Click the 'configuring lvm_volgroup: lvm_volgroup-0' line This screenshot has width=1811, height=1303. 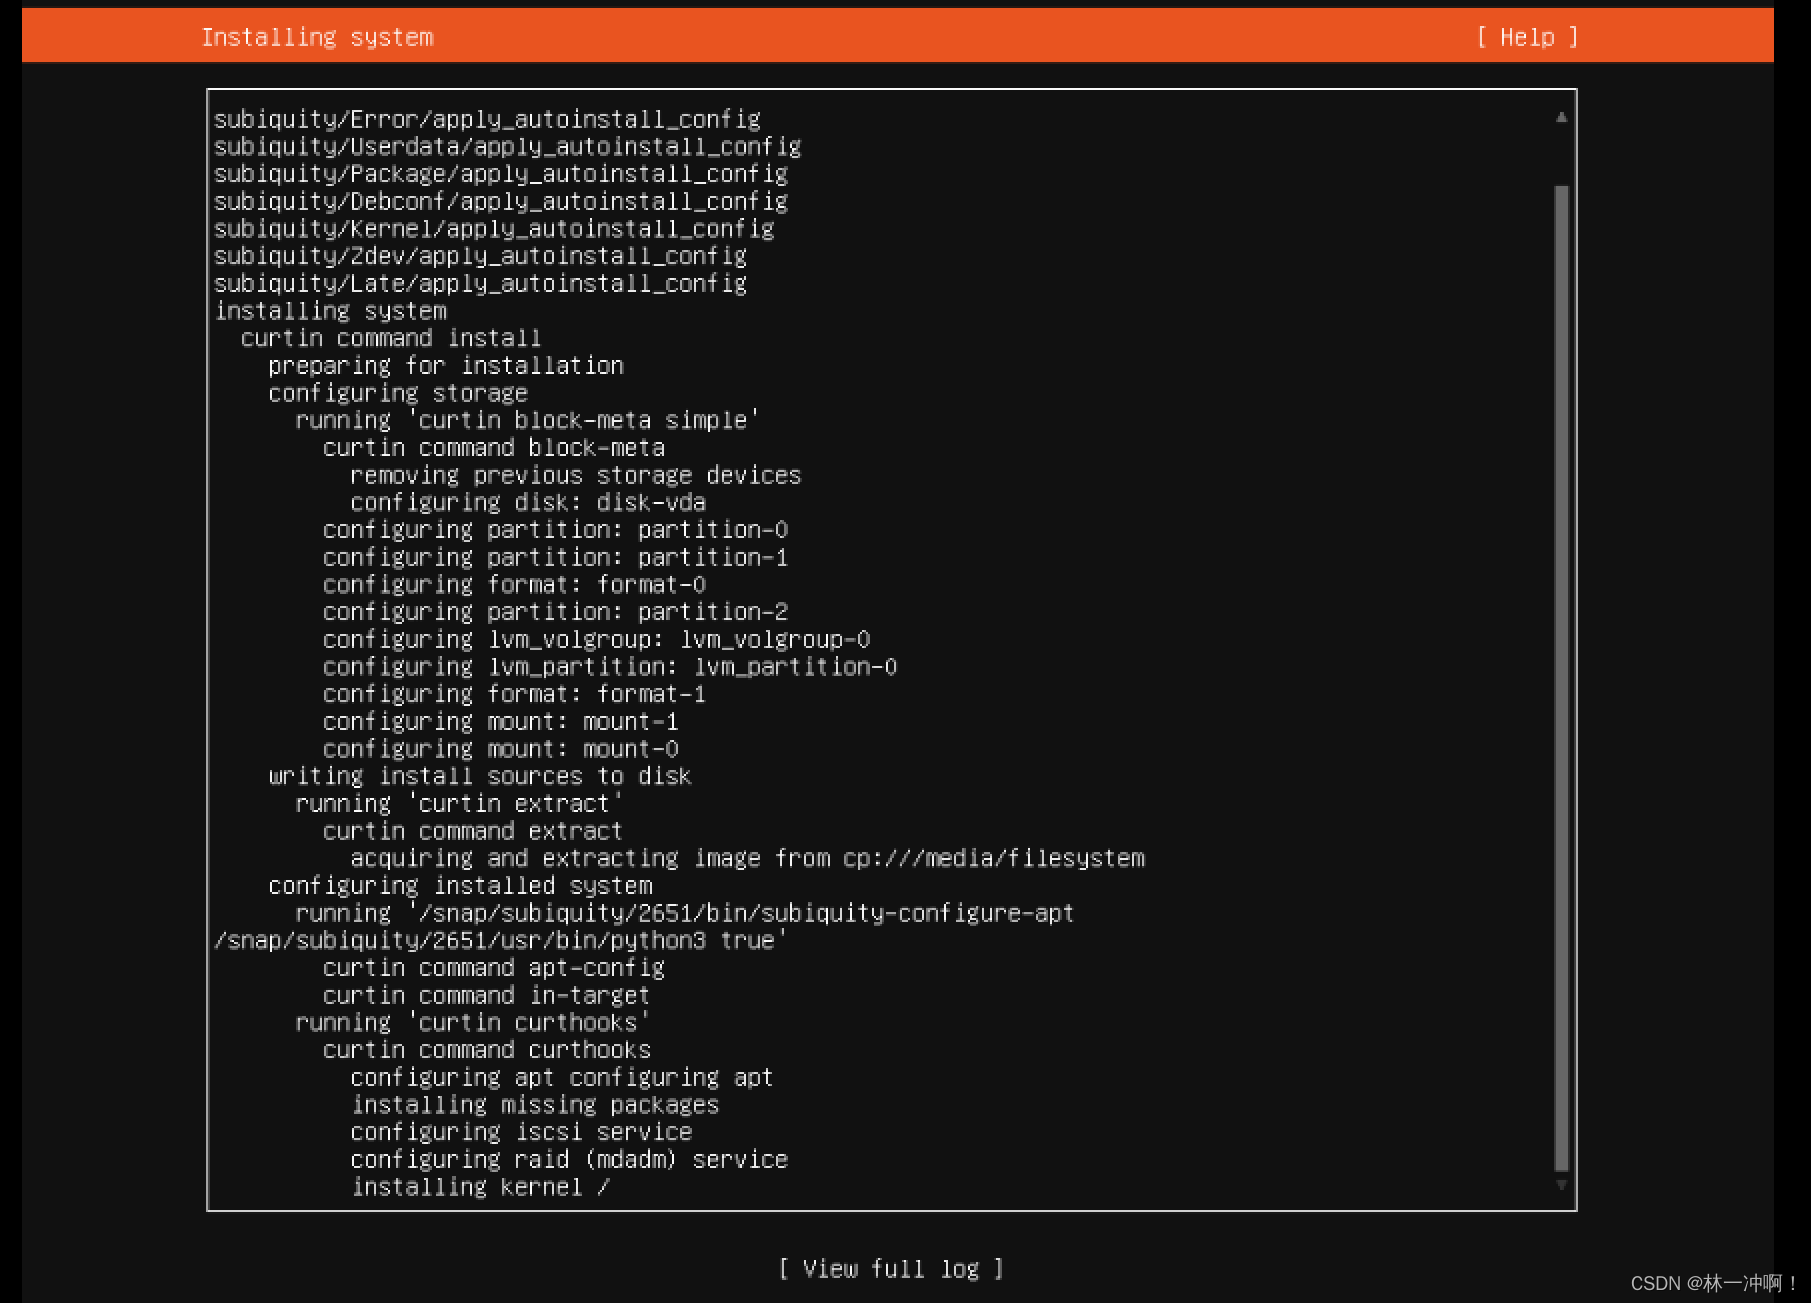(x=597, y=639)
